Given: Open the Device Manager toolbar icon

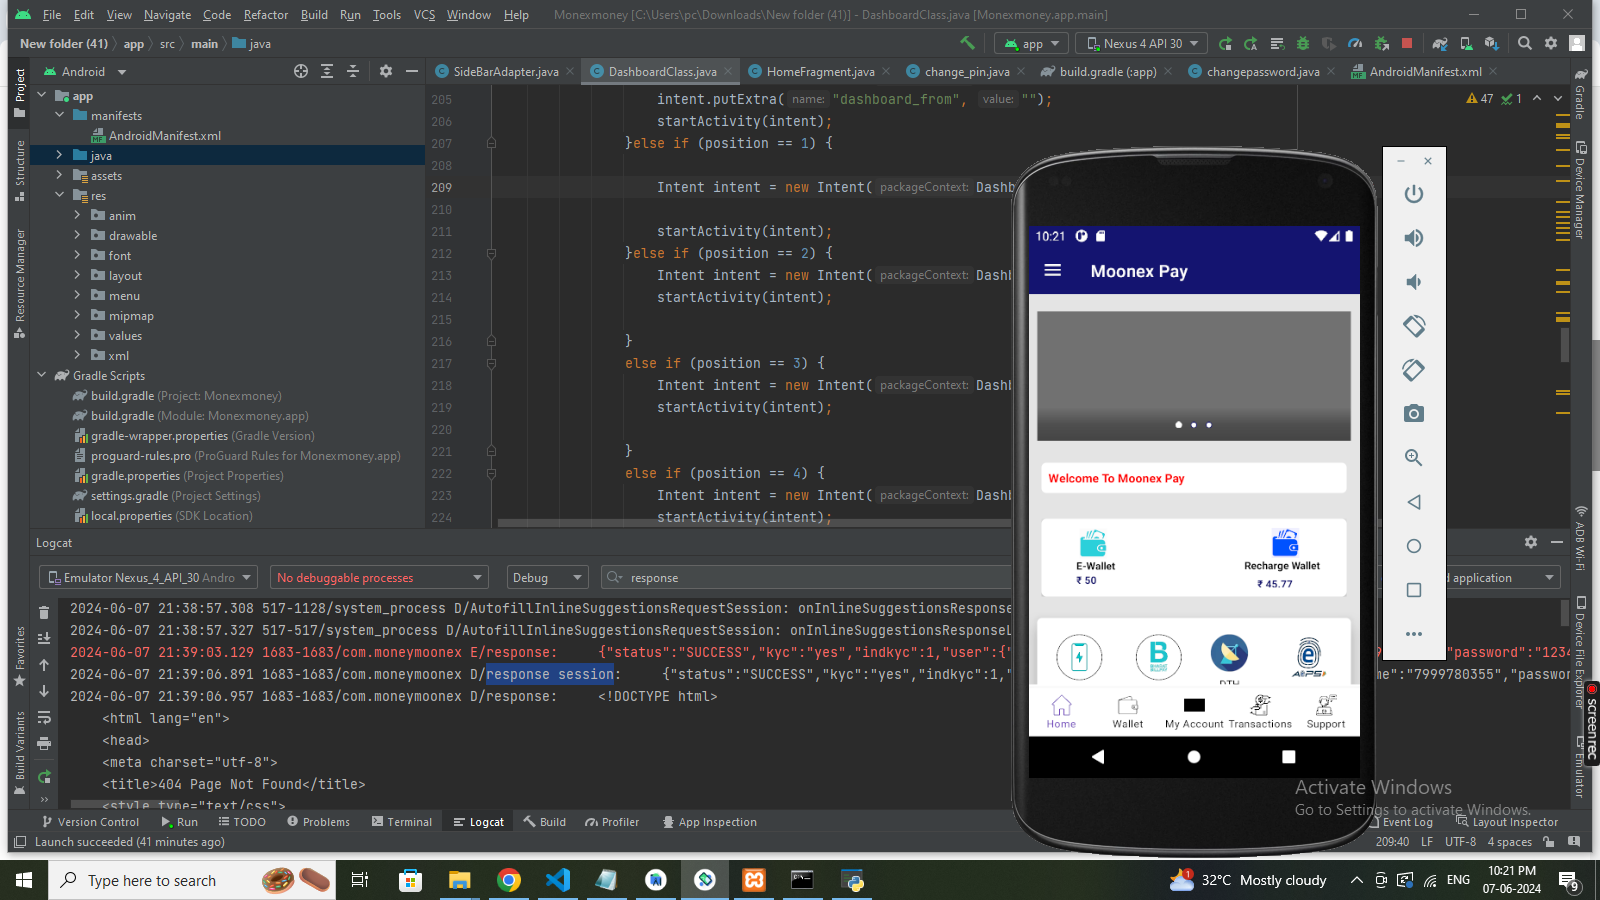Looking at the screenshot, I should pos(1466,43).
